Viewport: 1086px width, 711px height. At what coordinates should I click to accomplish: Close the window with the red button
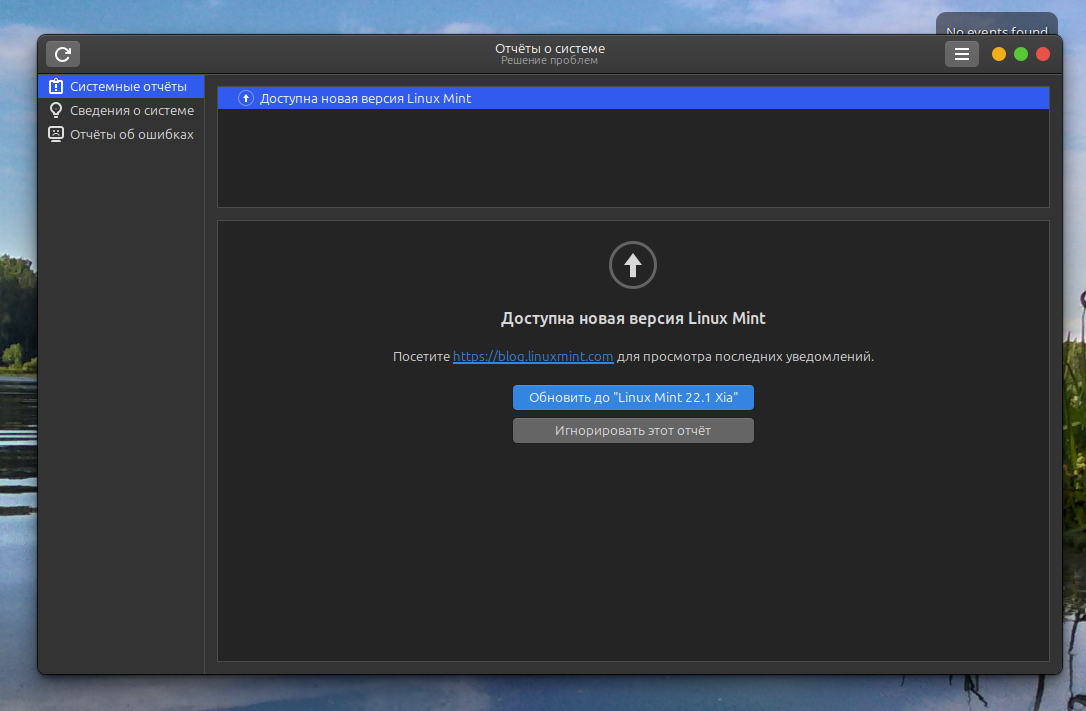1042,54
